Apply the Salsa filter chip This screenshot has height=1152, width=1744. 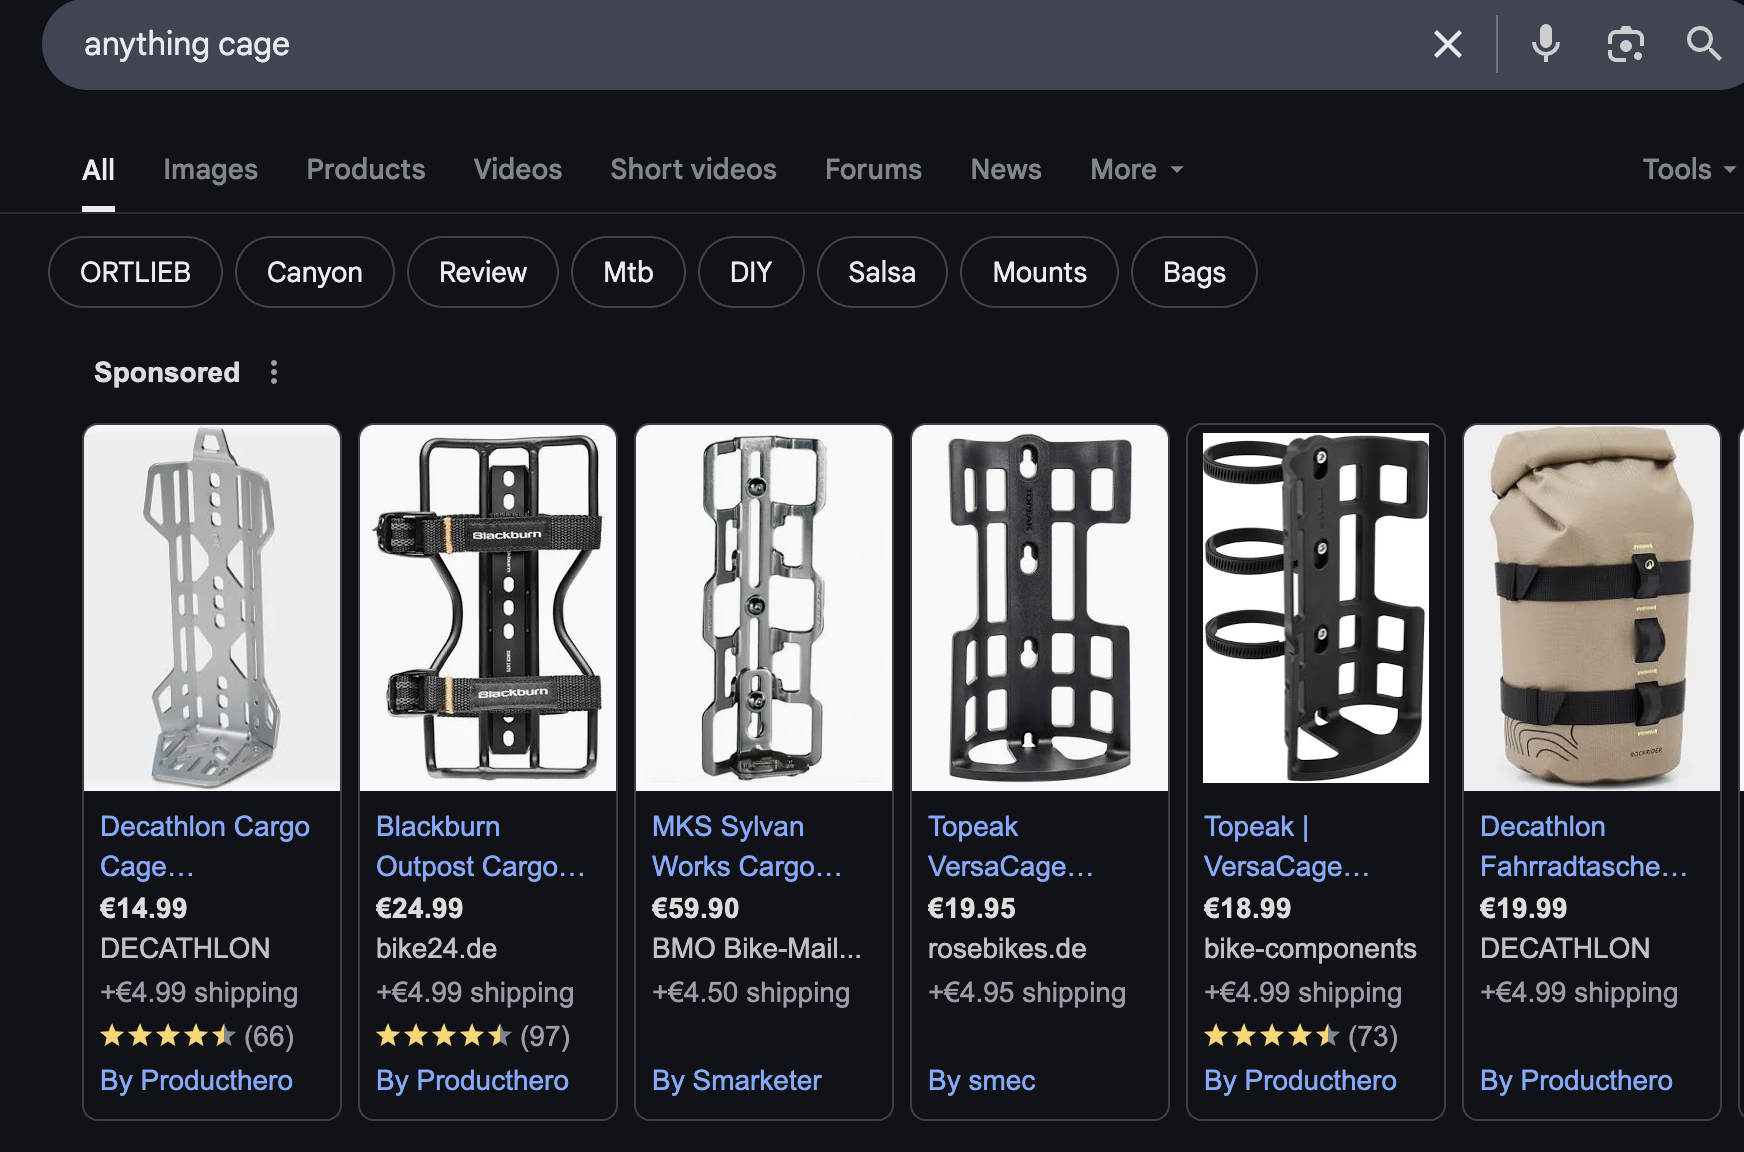(x=882, y=272)
